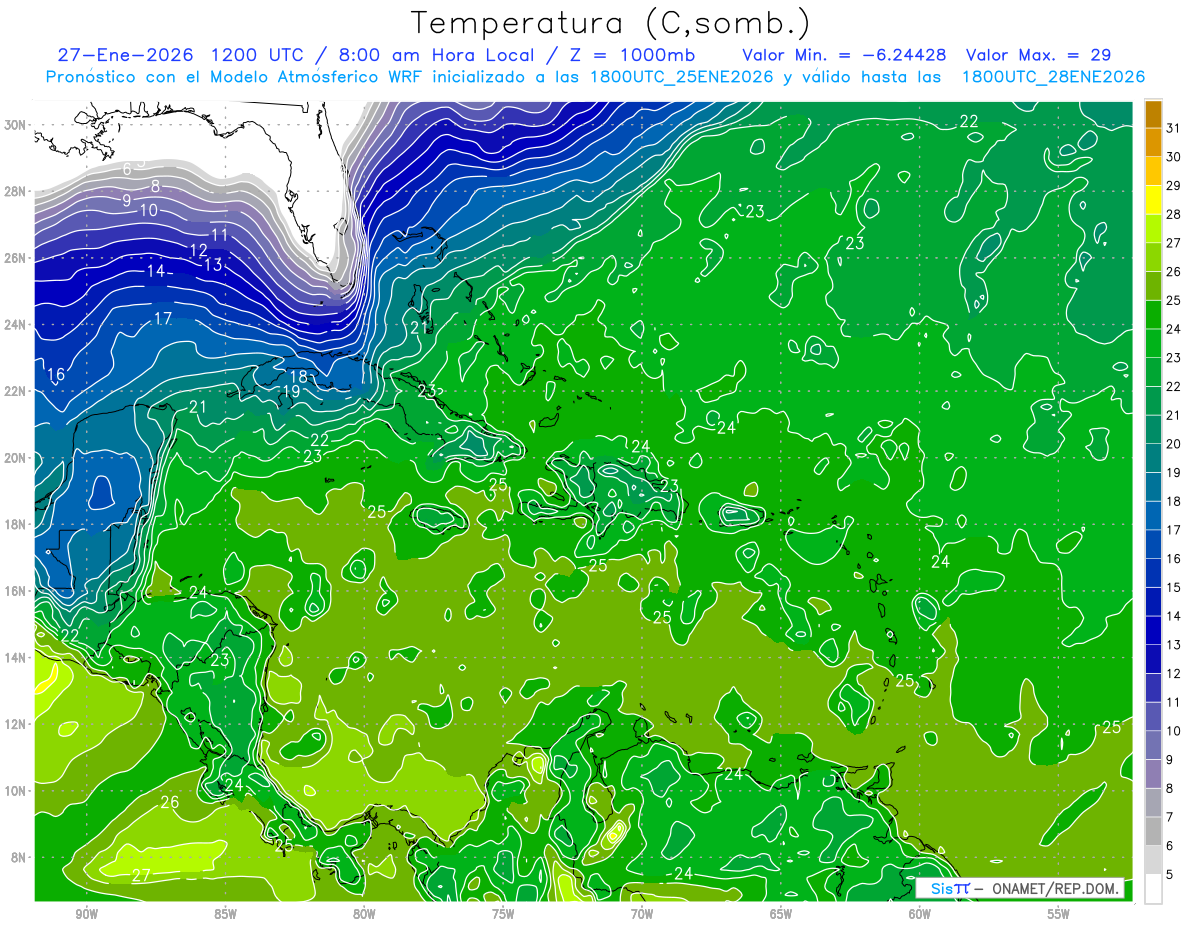Click the blue swatch between 15 and 16
The image size is (1200, 927).
coord(1153,574)
